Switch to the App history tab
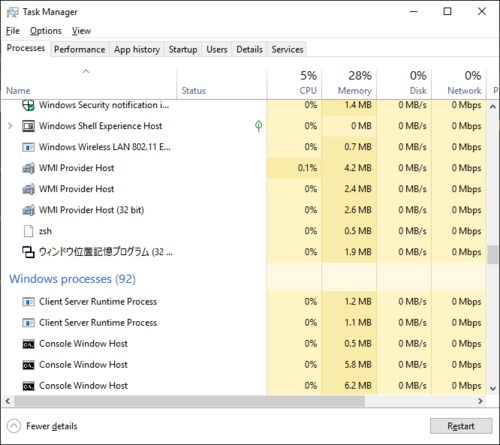 (137, 49)
